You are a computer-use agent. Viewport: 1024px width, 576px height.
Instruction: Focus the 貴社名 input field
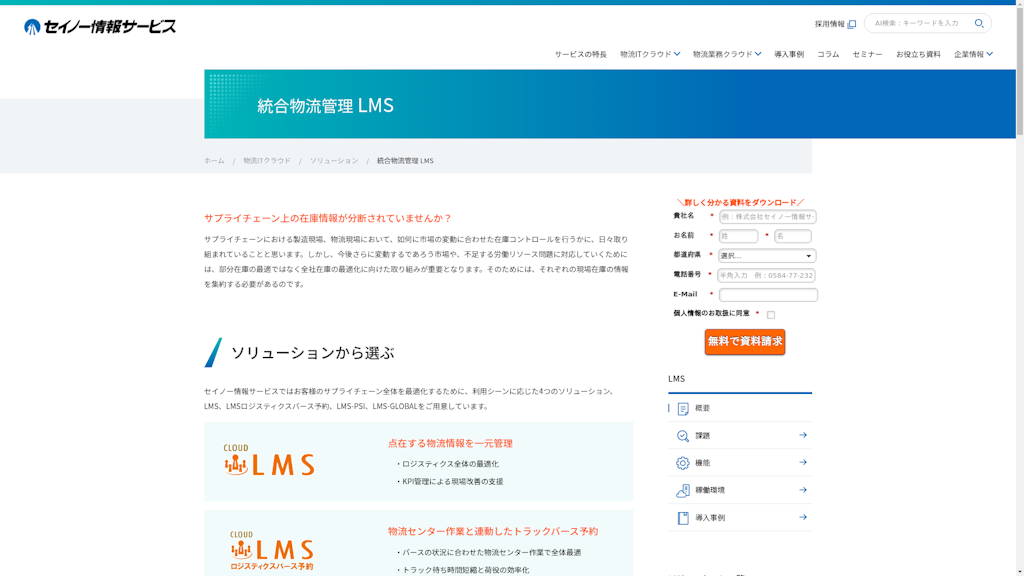pos(767,217)
